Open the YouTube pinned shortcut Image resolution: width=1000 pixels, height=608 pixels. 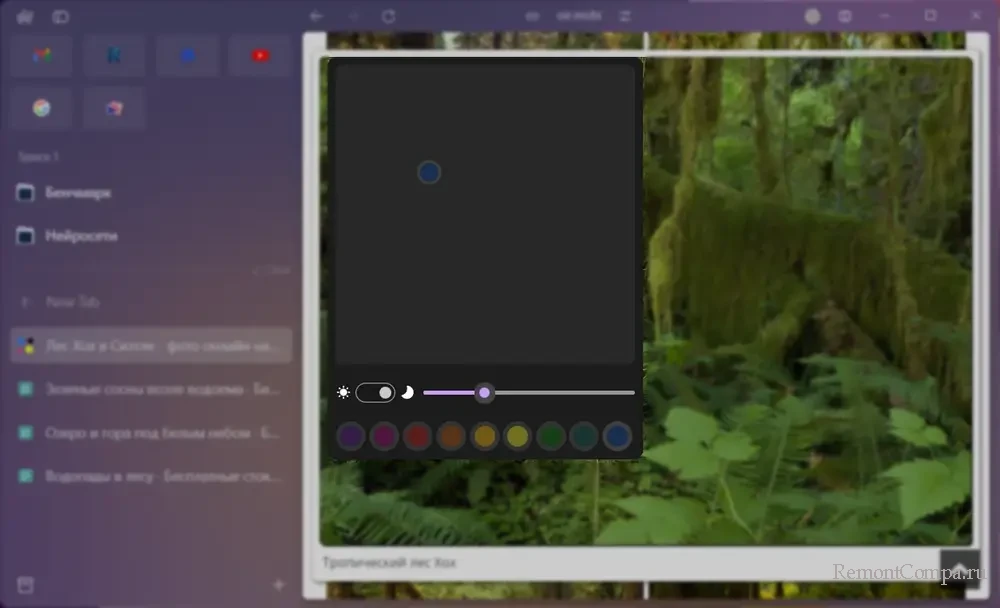260,56
